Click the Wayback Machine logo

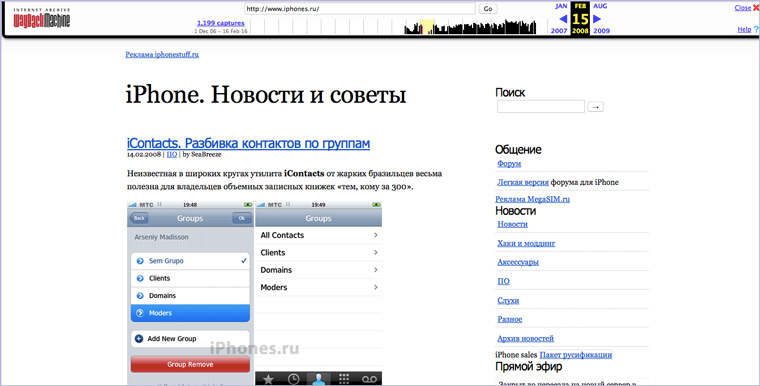[x=42, y=18]
